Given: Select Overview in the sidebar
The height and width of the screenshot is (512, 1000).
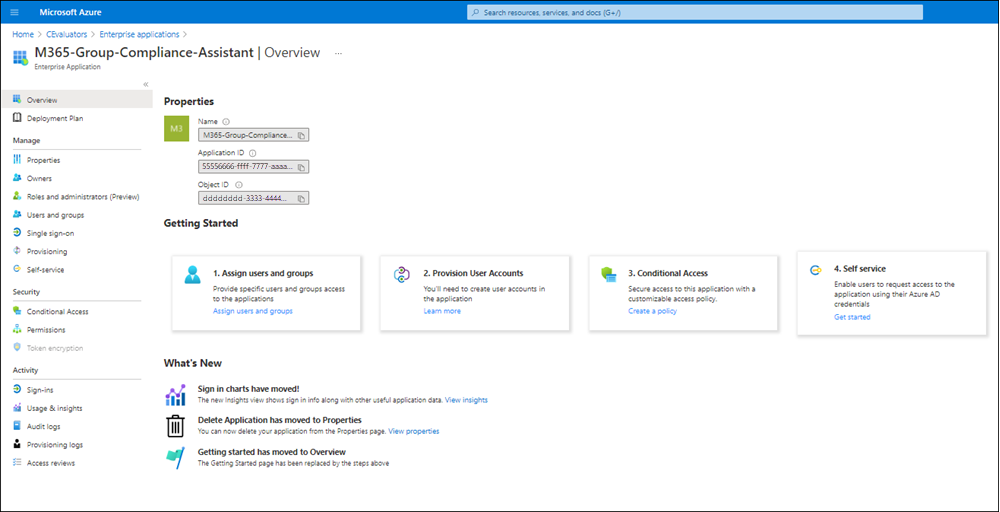Looking at the screenshot, I should (x=77, y=99).
